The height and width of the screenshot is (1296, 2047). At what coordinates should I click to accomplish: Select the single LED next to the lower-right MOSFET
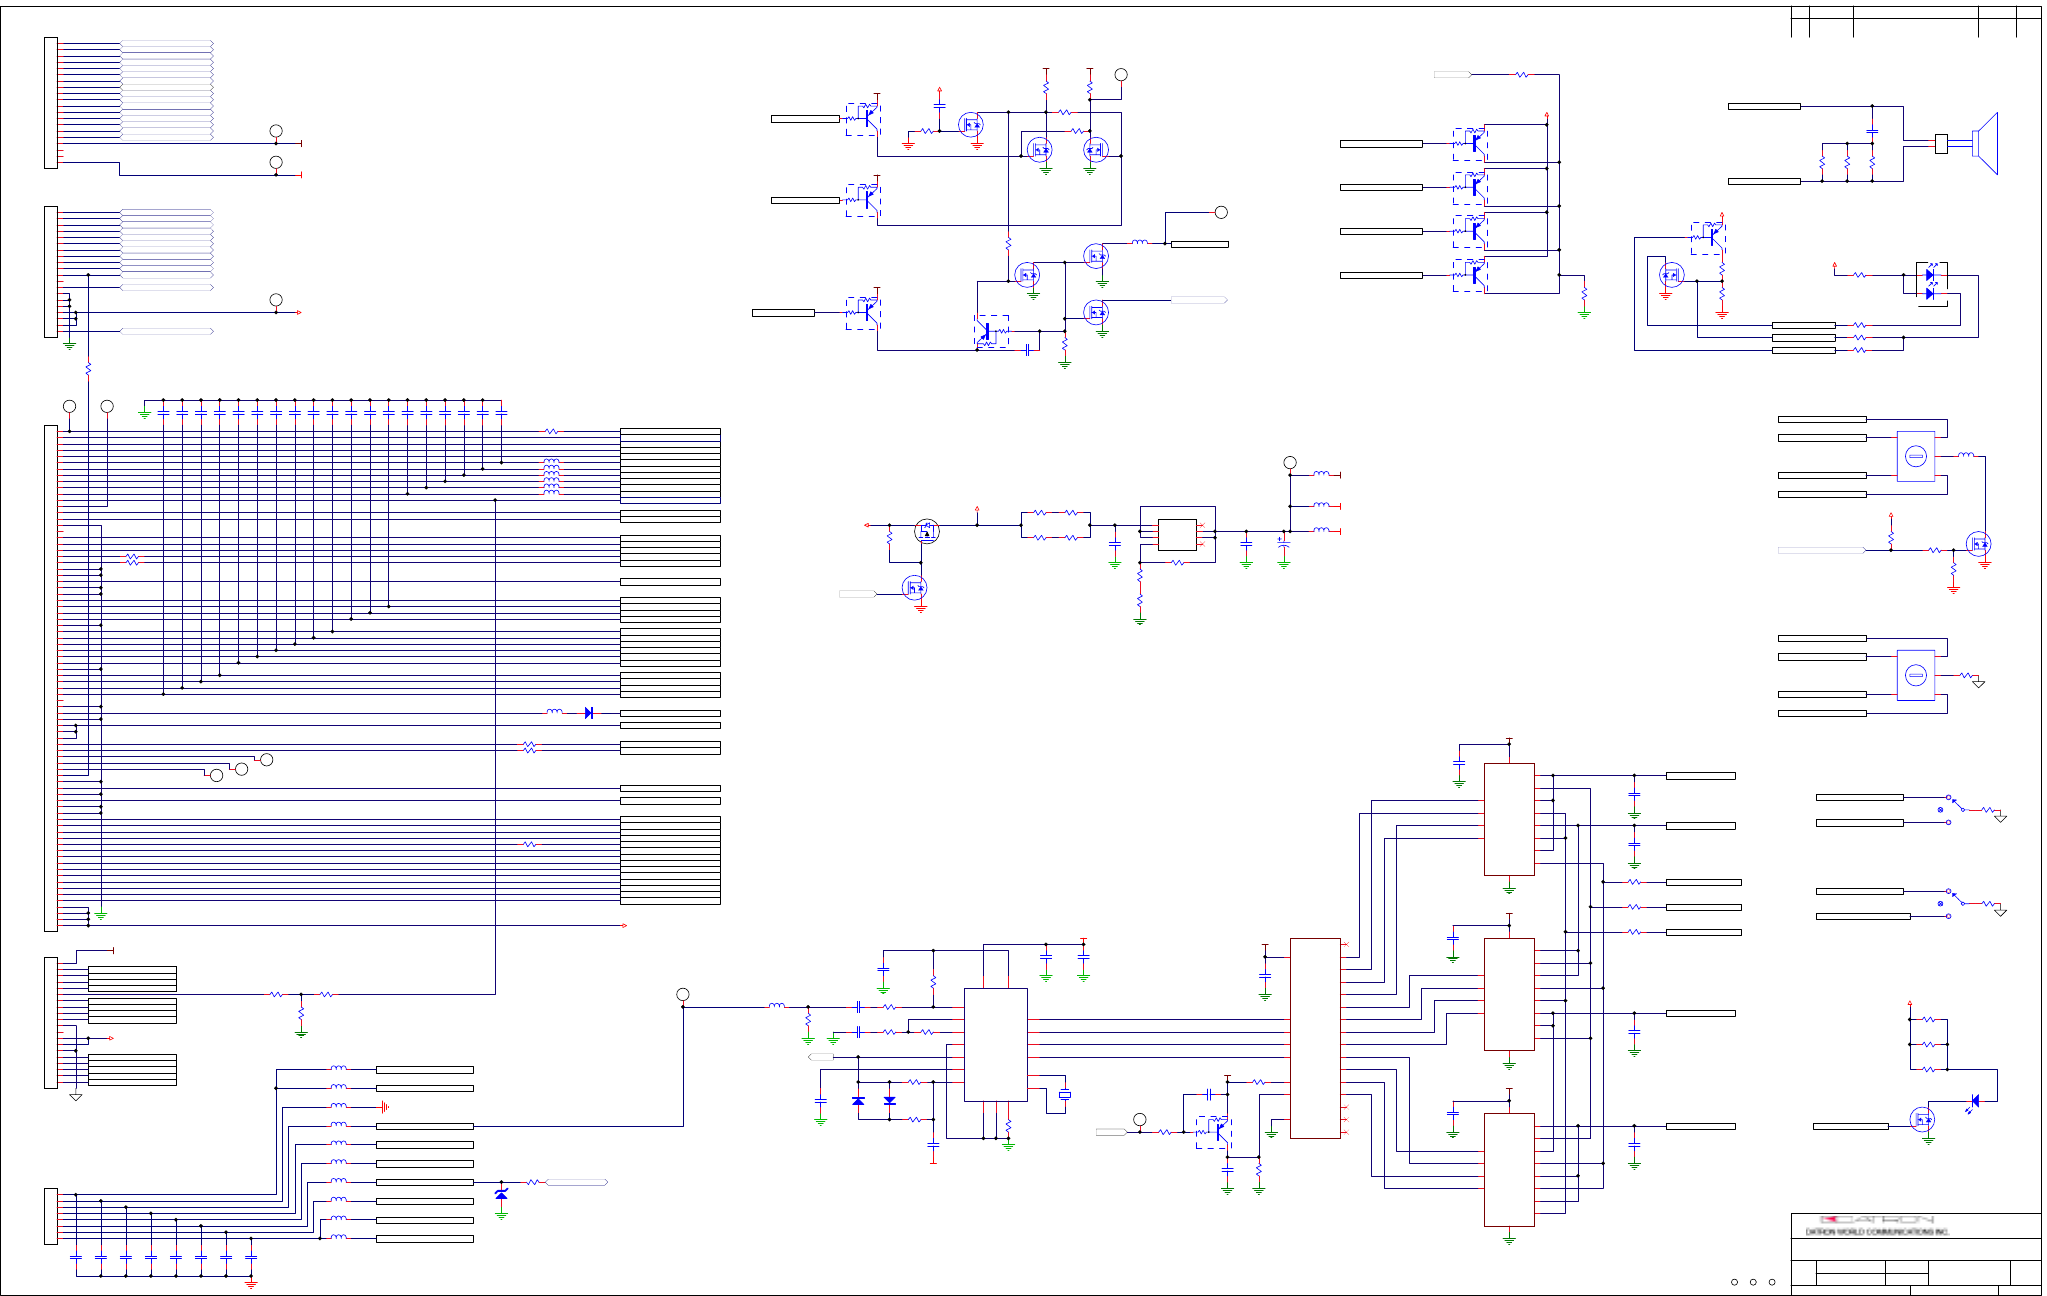1974,1102
